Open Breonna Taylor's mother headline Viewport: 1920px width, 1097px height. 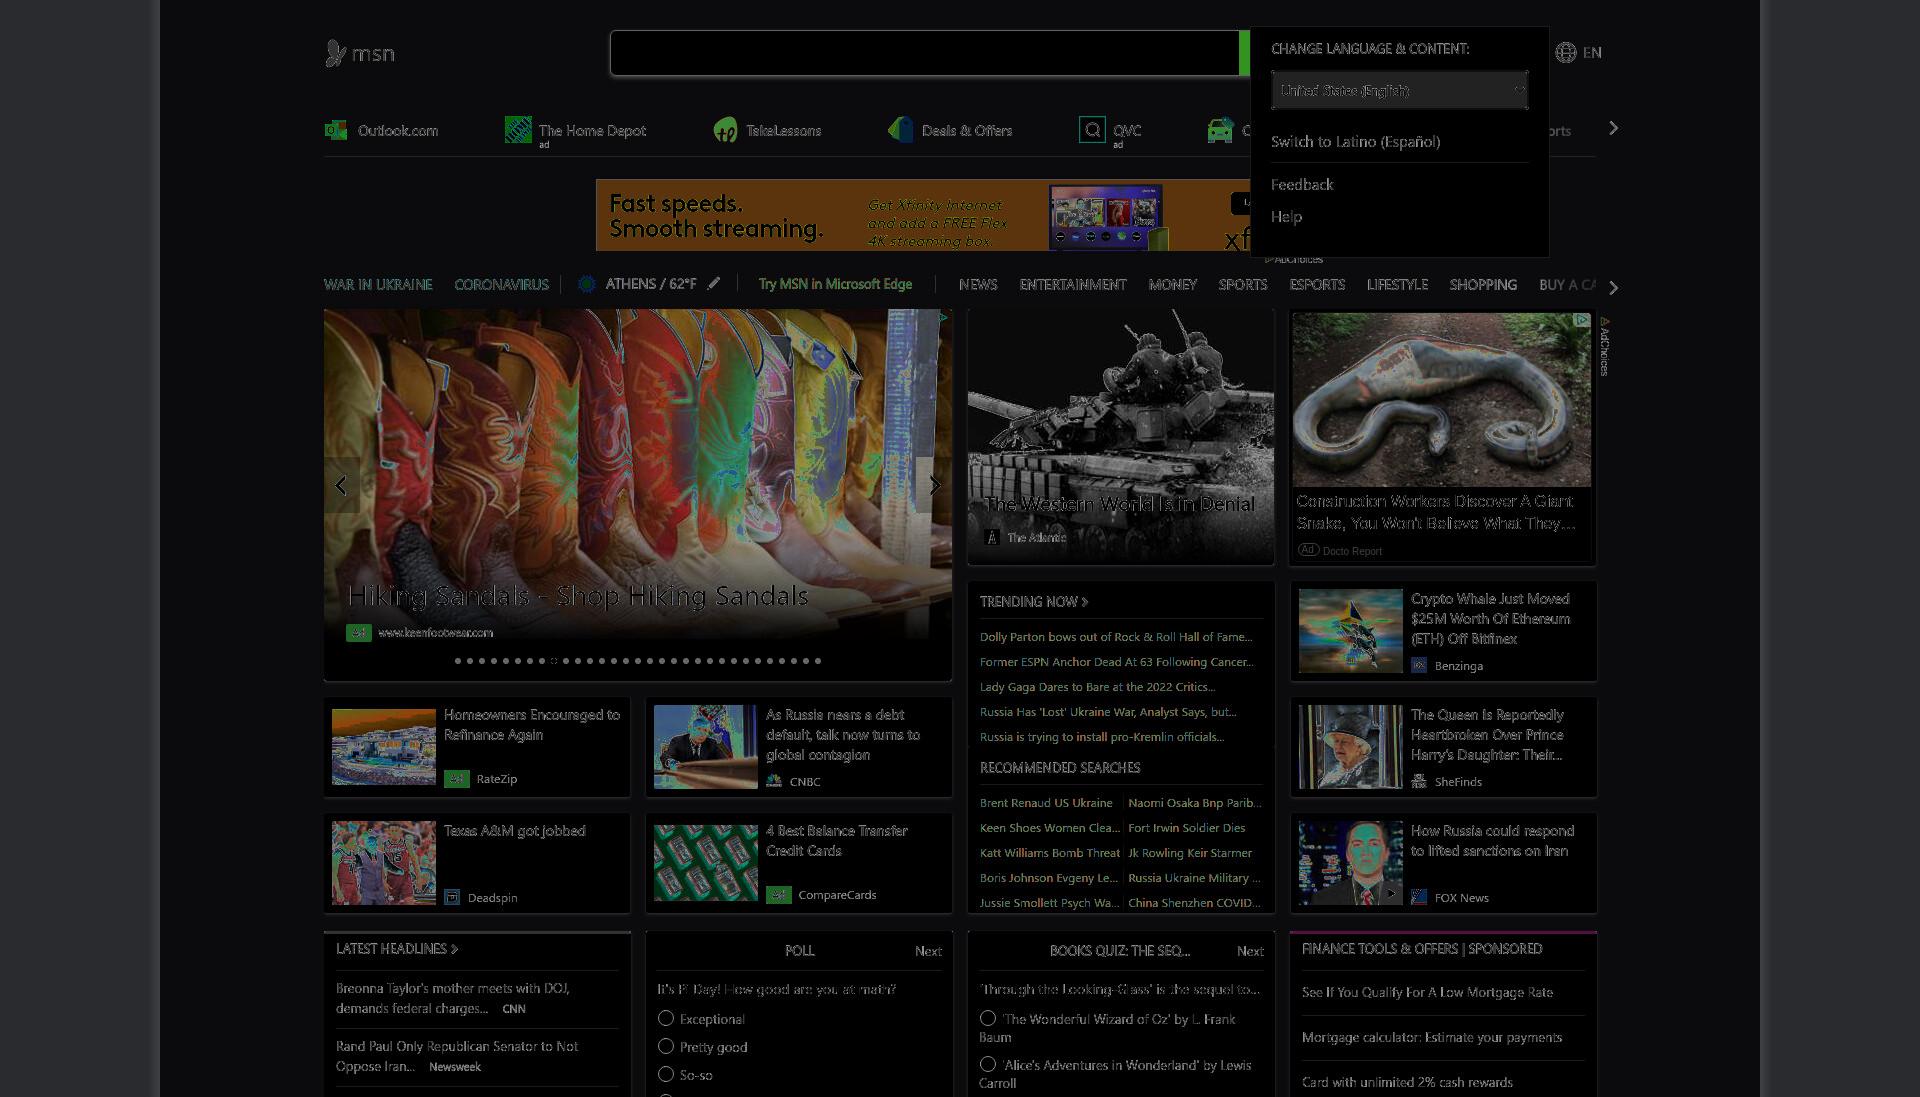coord(453,998)
